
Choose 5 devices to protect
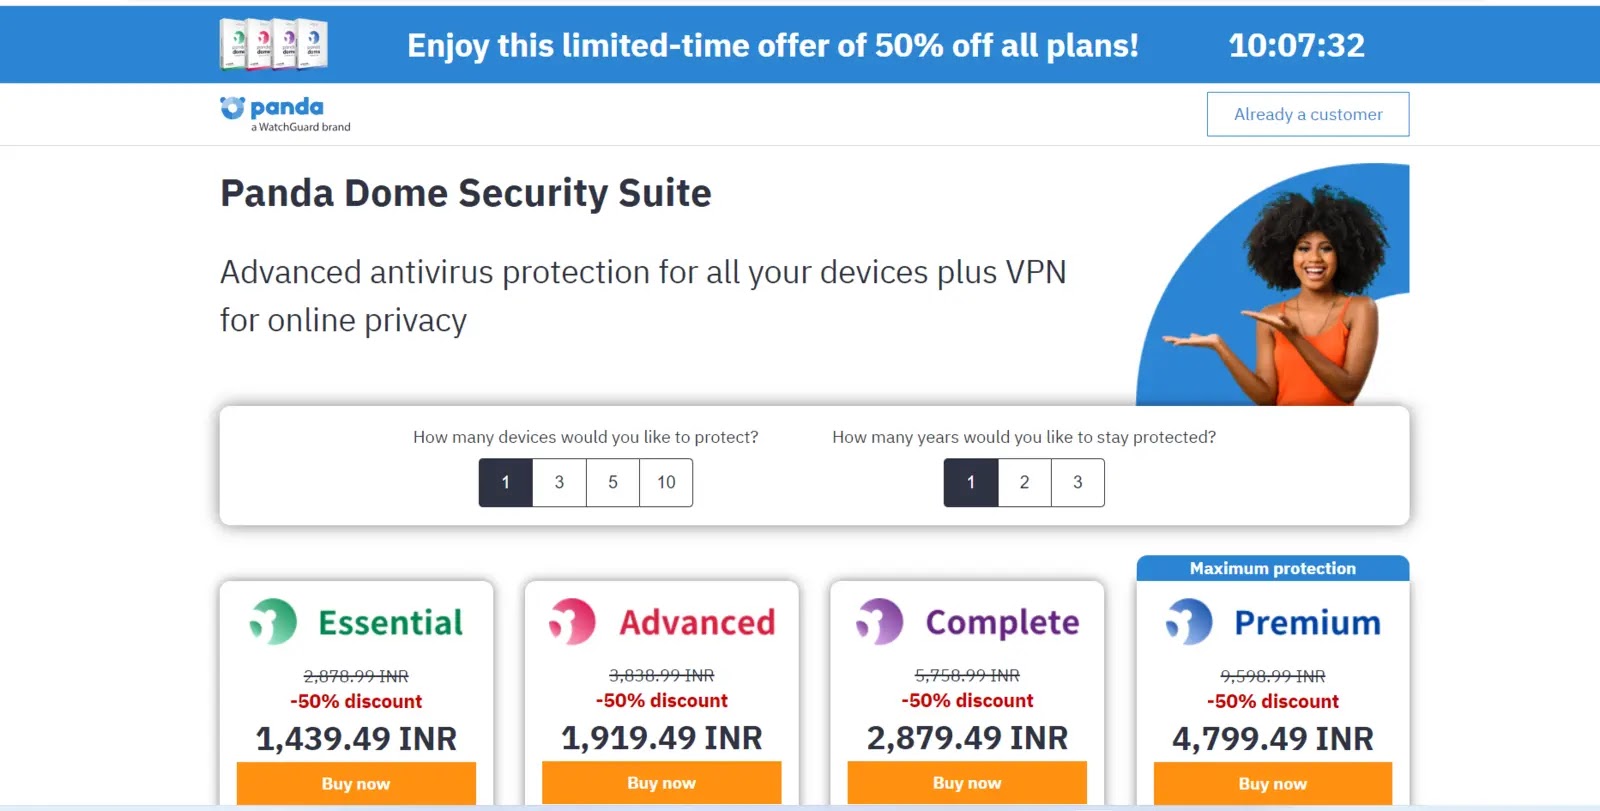pyautogui.click(x=613, y=483)
